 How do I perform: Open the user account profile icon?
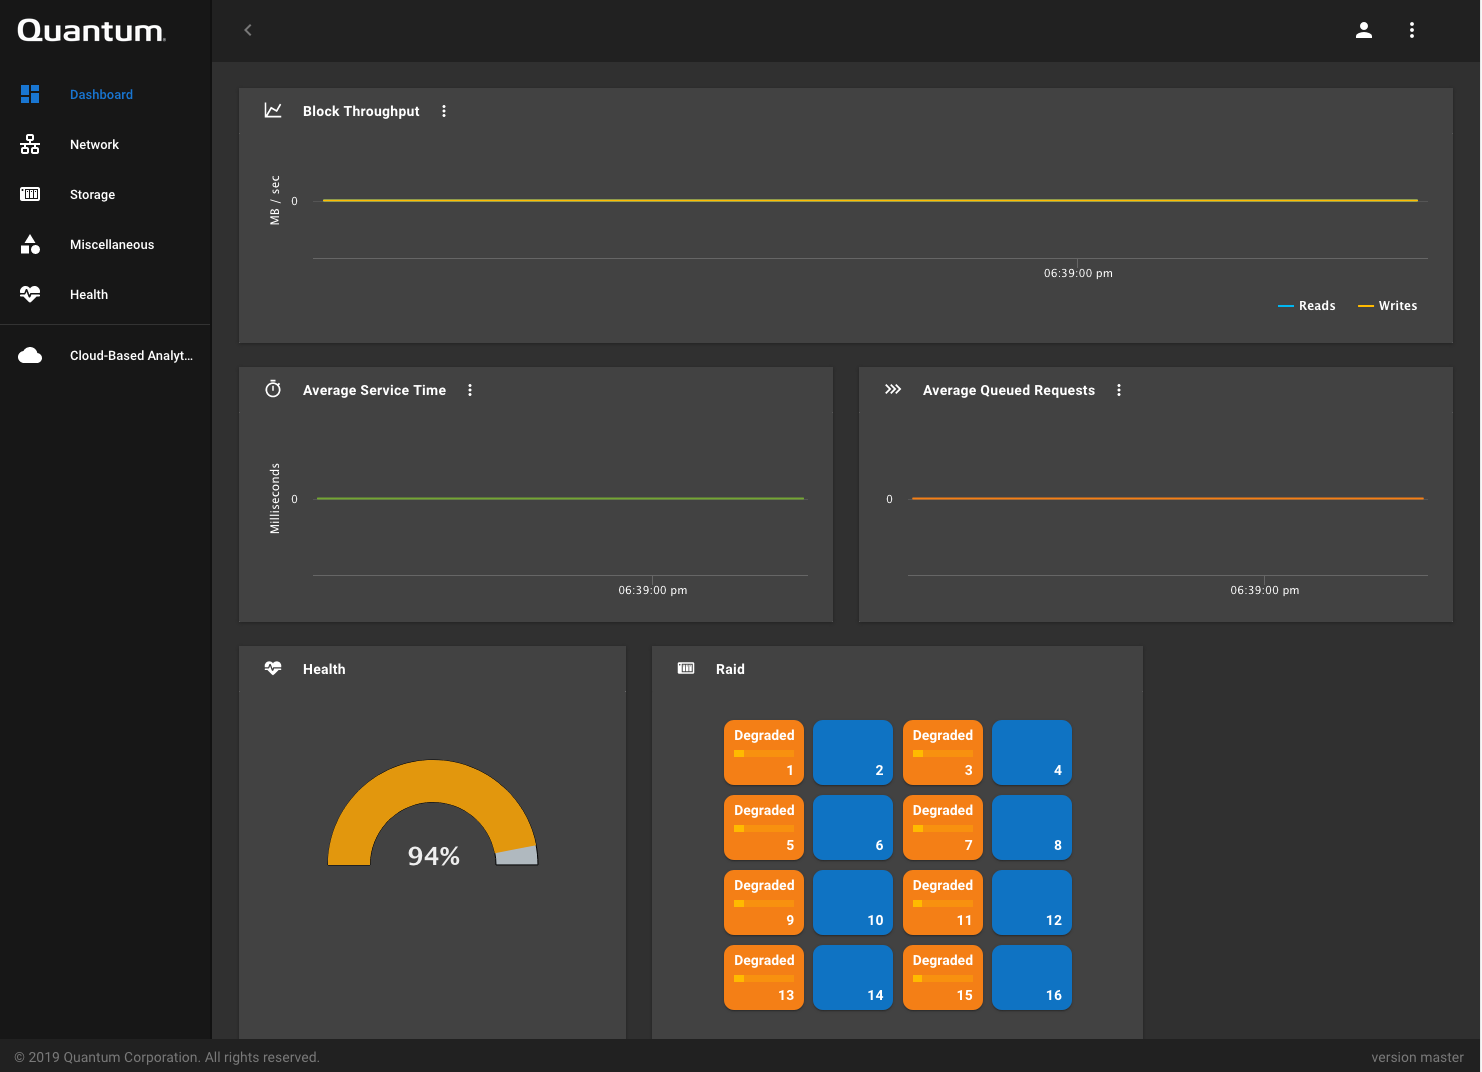(x=1363, y=30)
